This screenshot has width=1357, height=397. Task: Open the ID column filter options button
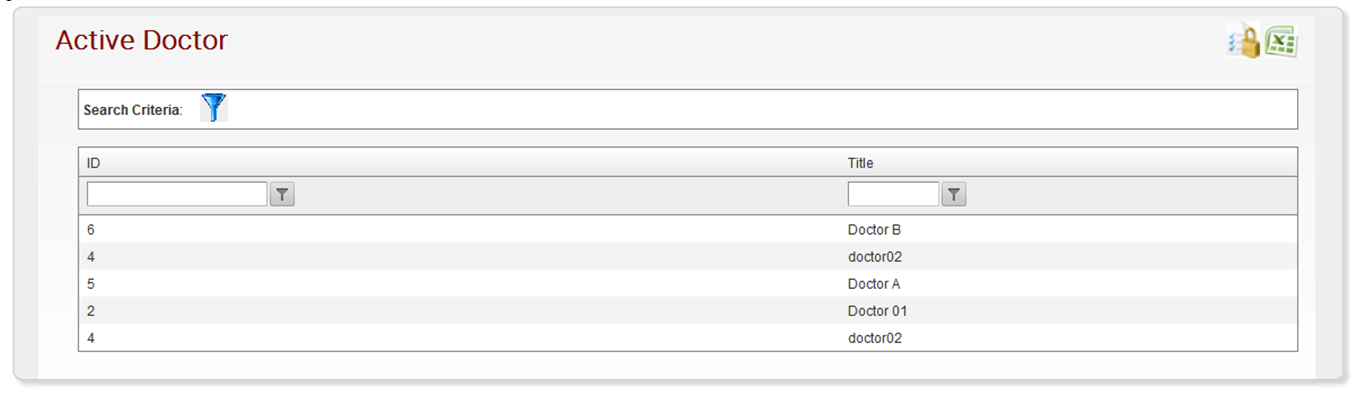pyautogui.click(x=283, y=195)
